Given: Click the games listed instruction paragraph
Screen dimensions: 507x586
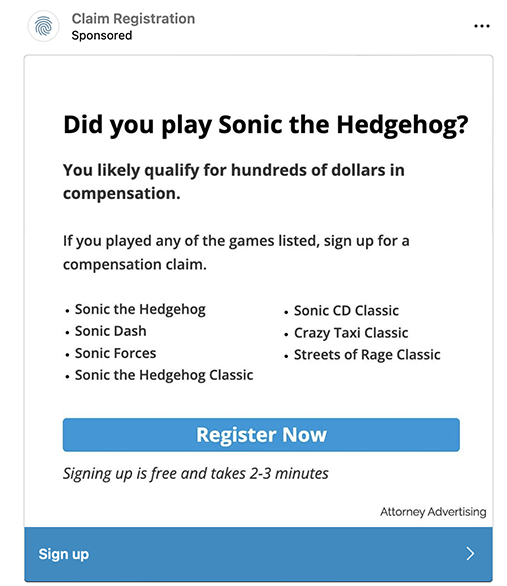Looking at the screenshot, I should tap(236, 252).
